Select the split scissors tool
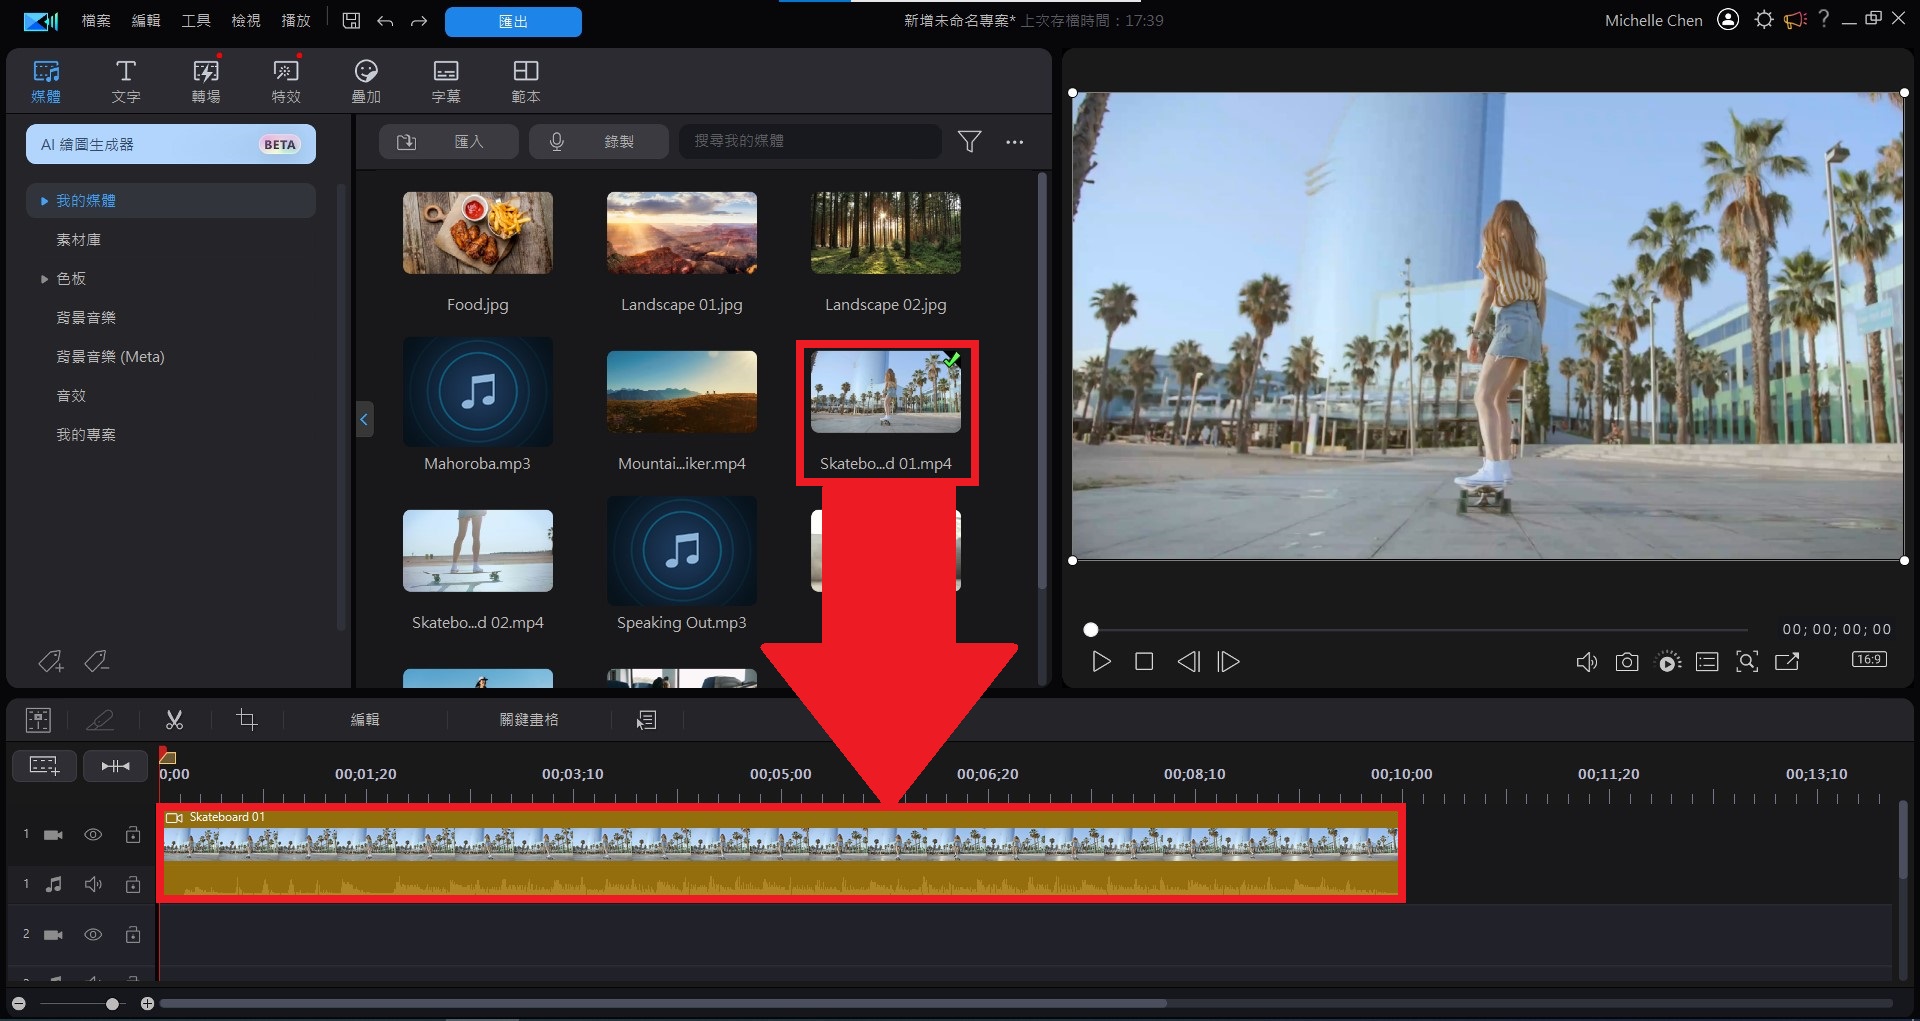This screenshot has width=1920, height=1021. tap(175, 719)
